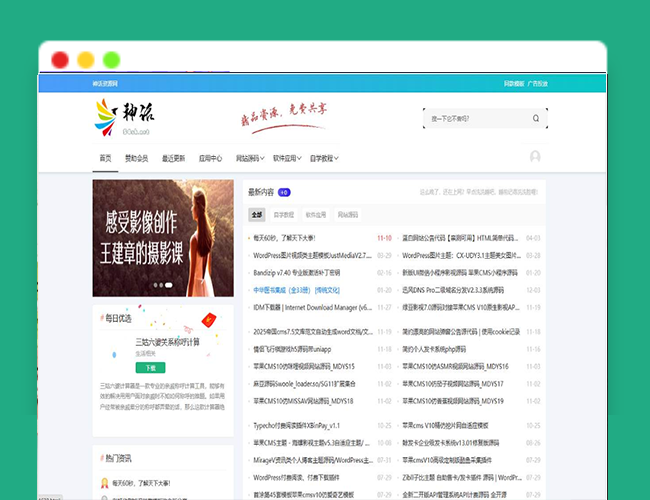Open the cookie记录 announcement code article

coord(461,332)
